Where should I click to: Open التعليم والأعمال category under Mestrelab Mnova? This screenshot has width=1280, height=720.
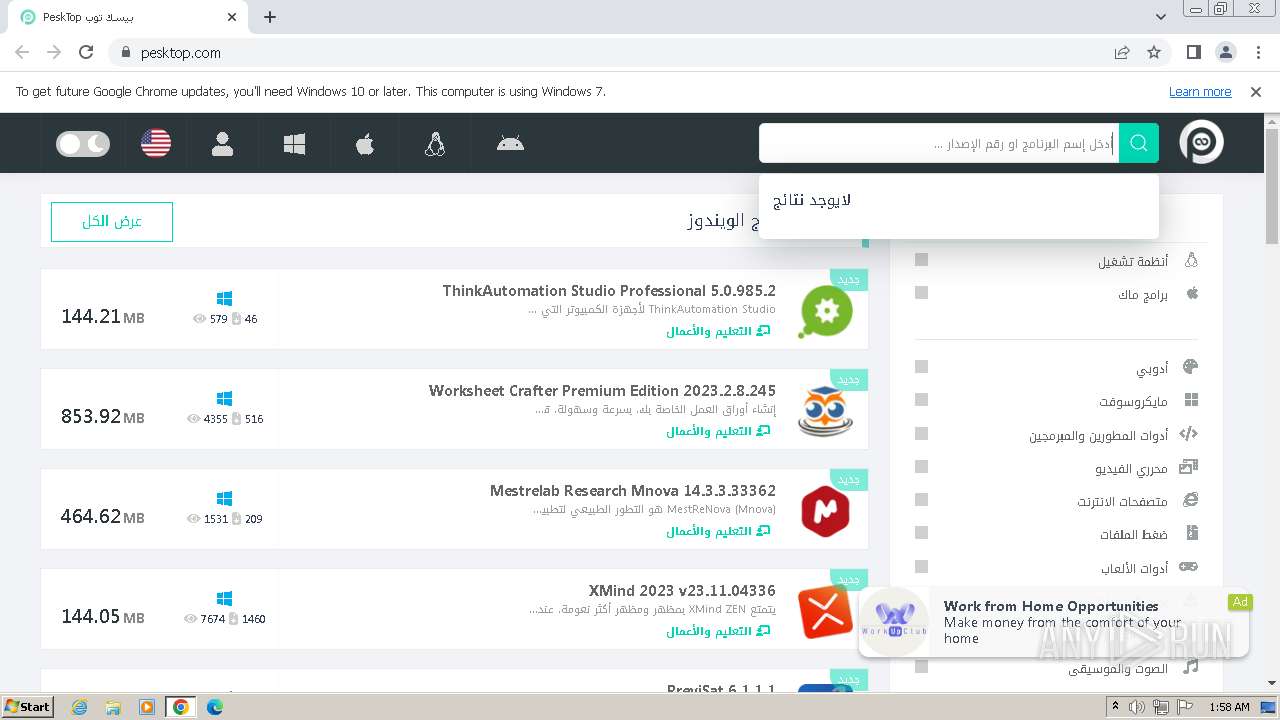coord(719,531)
